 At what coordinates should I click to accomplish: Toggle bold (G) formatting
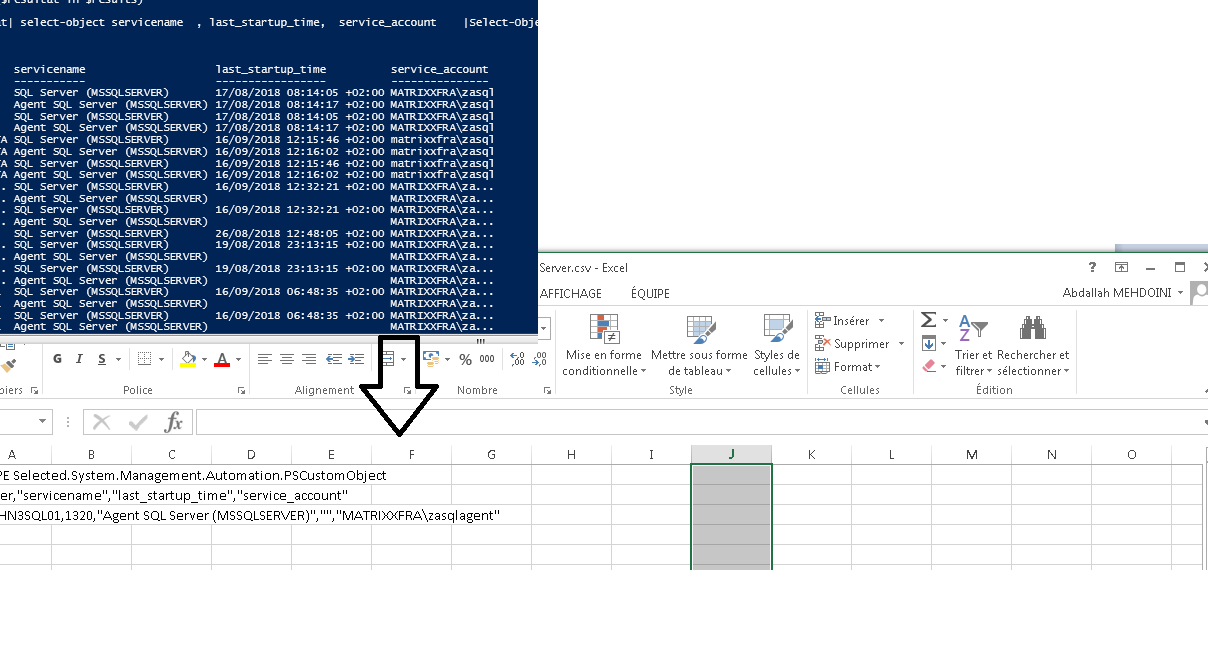point(57,360)
